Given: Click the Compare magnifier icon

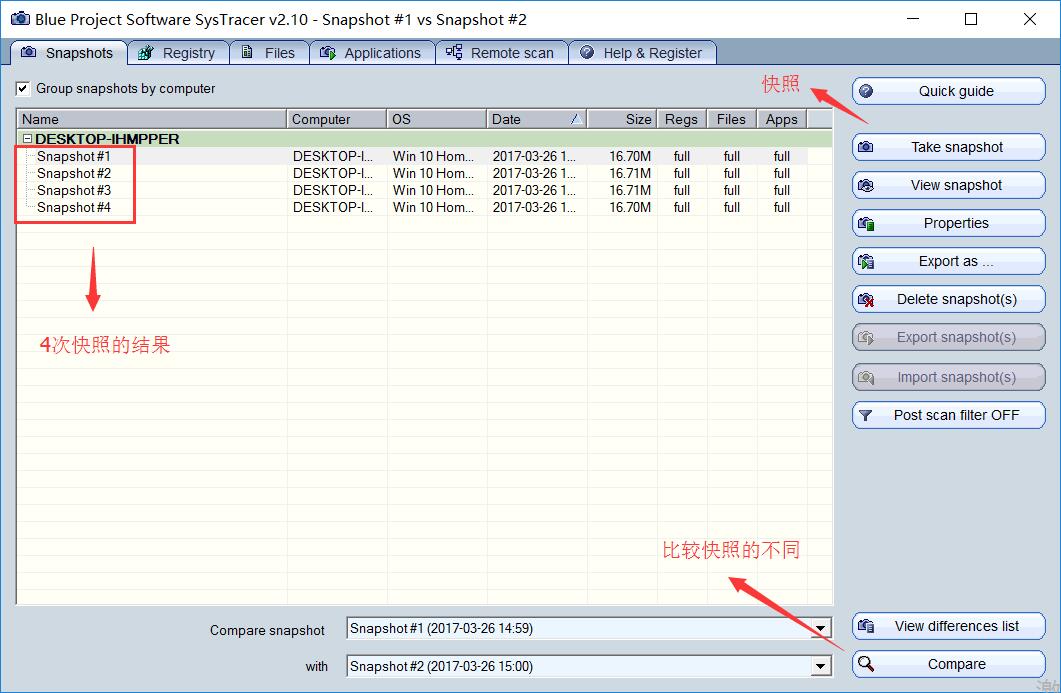Looking at the screenshot, I should (x=866, y=664).
